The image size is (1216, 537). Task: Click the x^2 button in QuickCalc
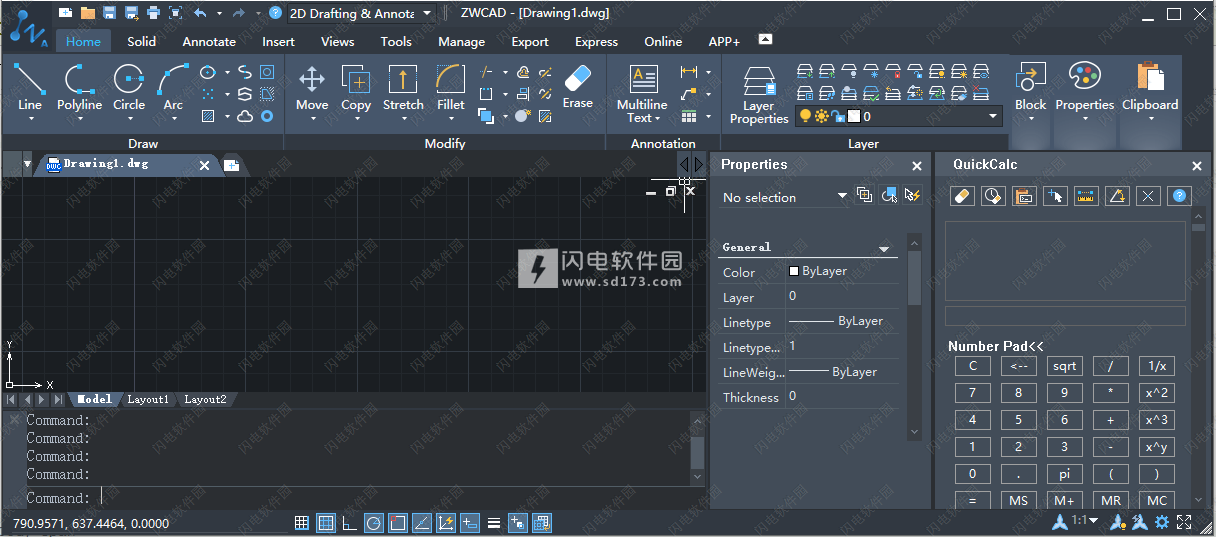coord(1157,393)
